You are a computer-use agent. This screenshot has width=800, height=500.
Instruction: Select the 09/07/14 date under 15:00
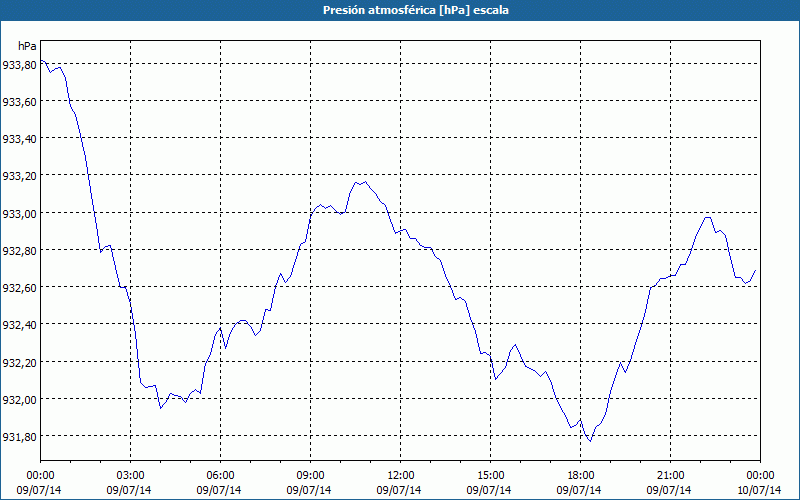click(x=489, y=490)
